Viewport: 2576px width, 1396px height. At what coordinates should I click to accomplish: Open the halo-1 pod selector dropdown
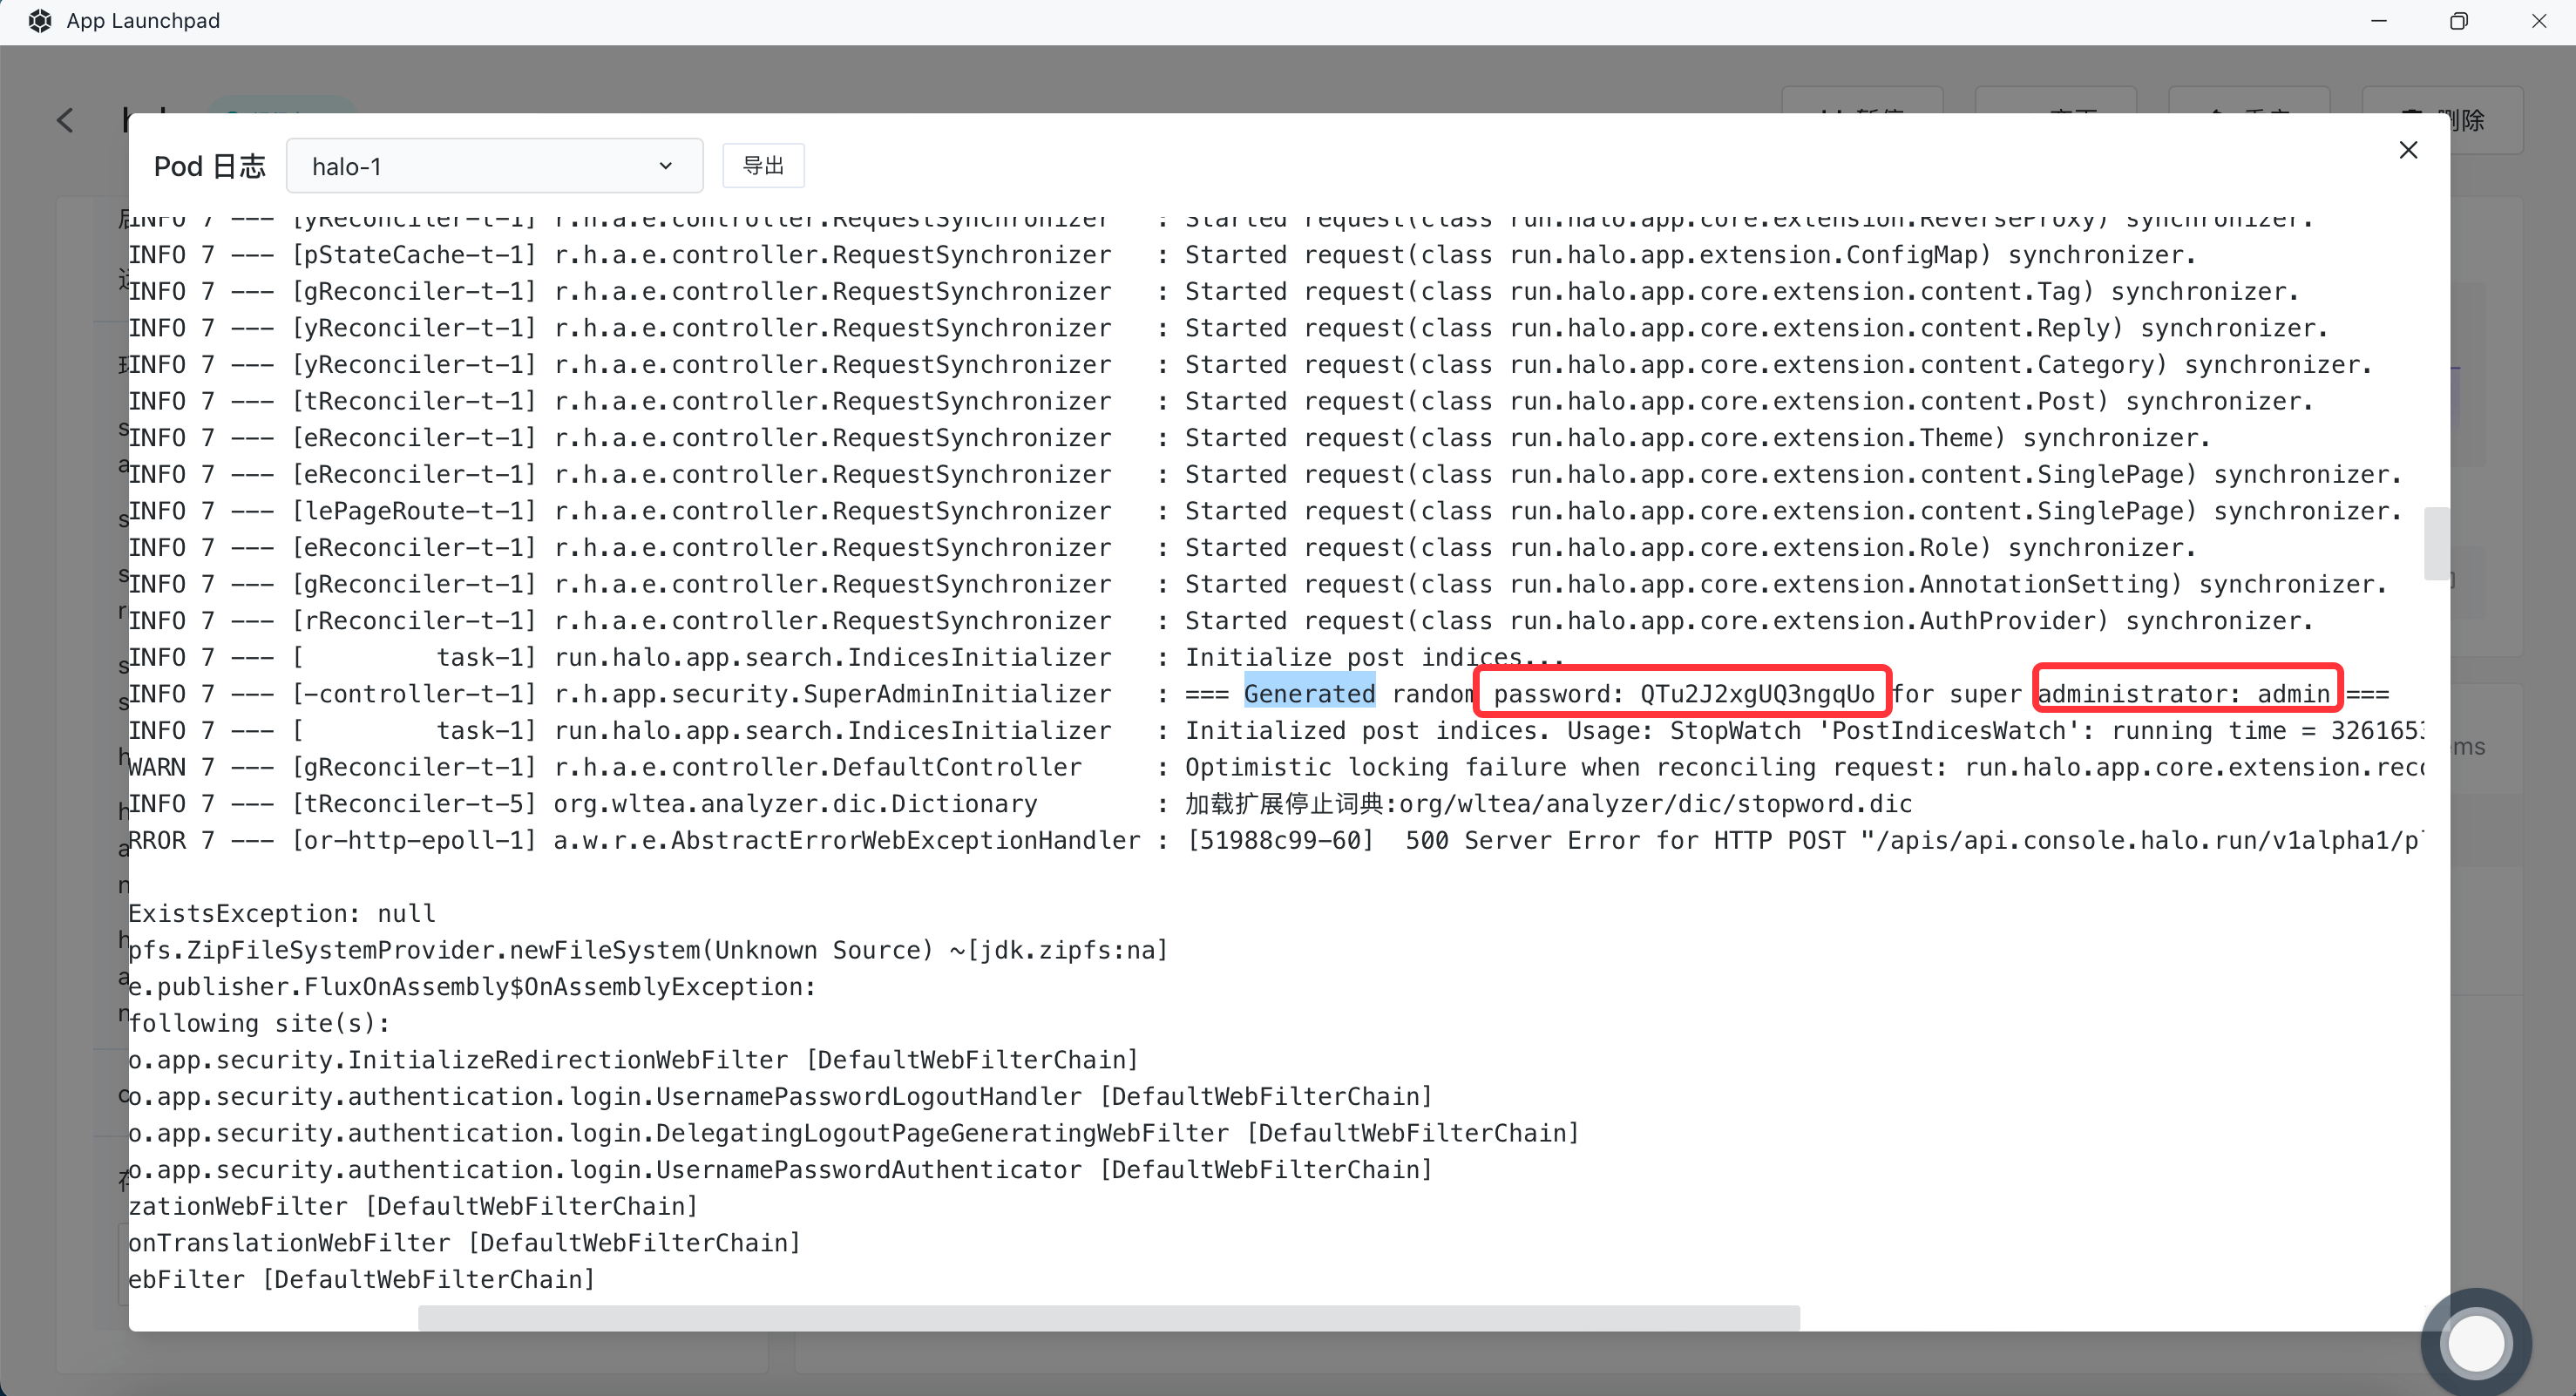click(494, 166)
